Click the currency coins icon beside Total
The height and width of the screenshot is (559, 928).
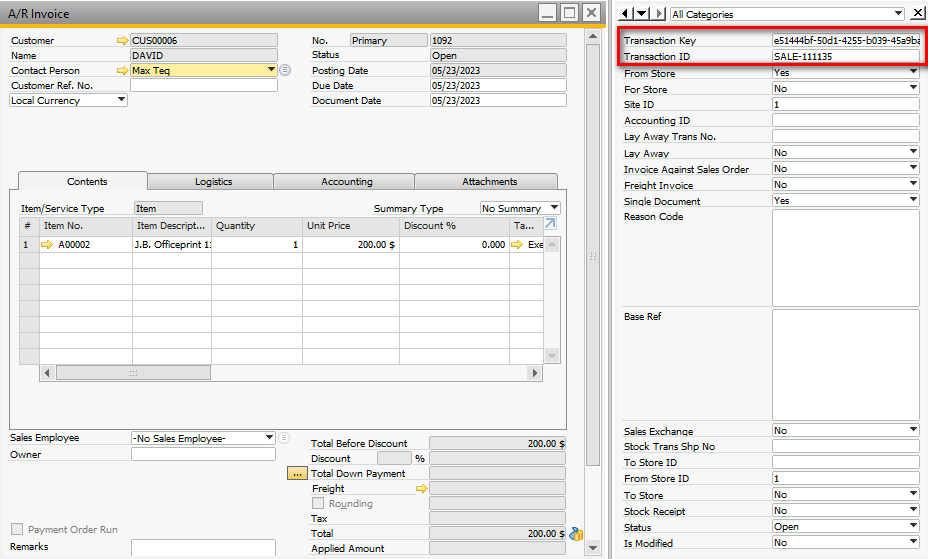pyautogui.click(x=576, y=534)
